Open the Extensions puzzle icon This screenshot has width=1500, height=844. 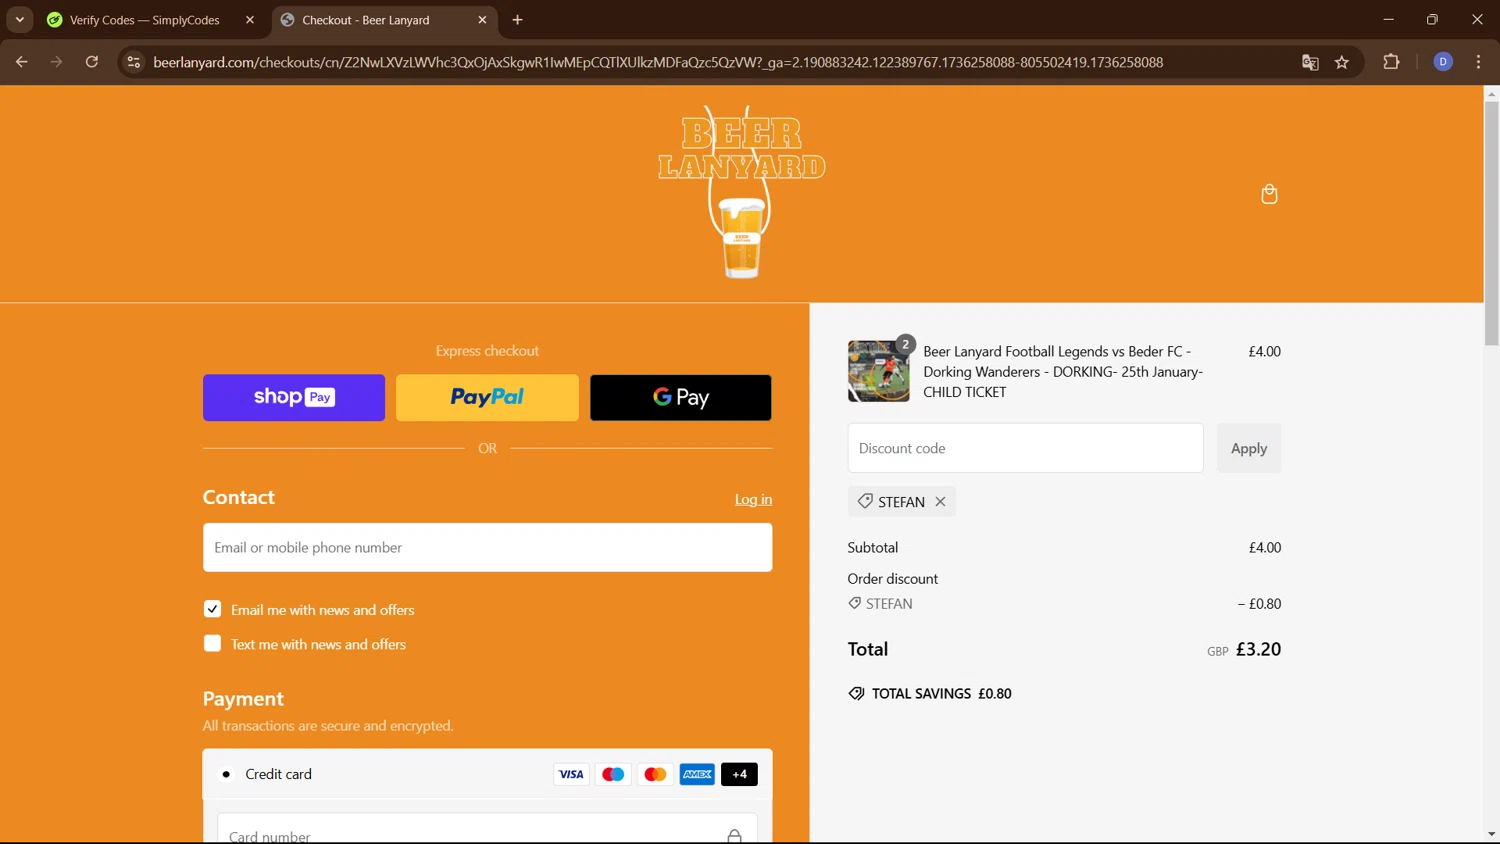click(1391, 62)
